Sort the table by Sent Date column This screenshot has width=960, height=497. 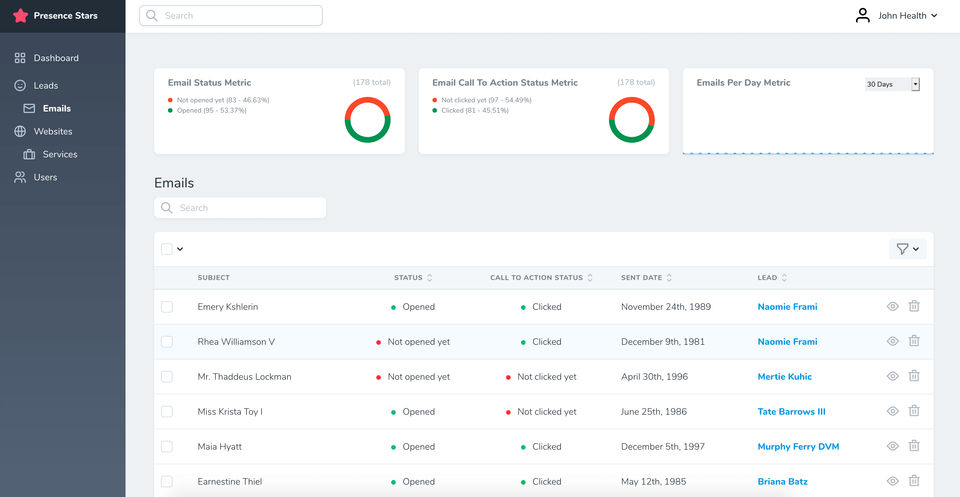645,277
